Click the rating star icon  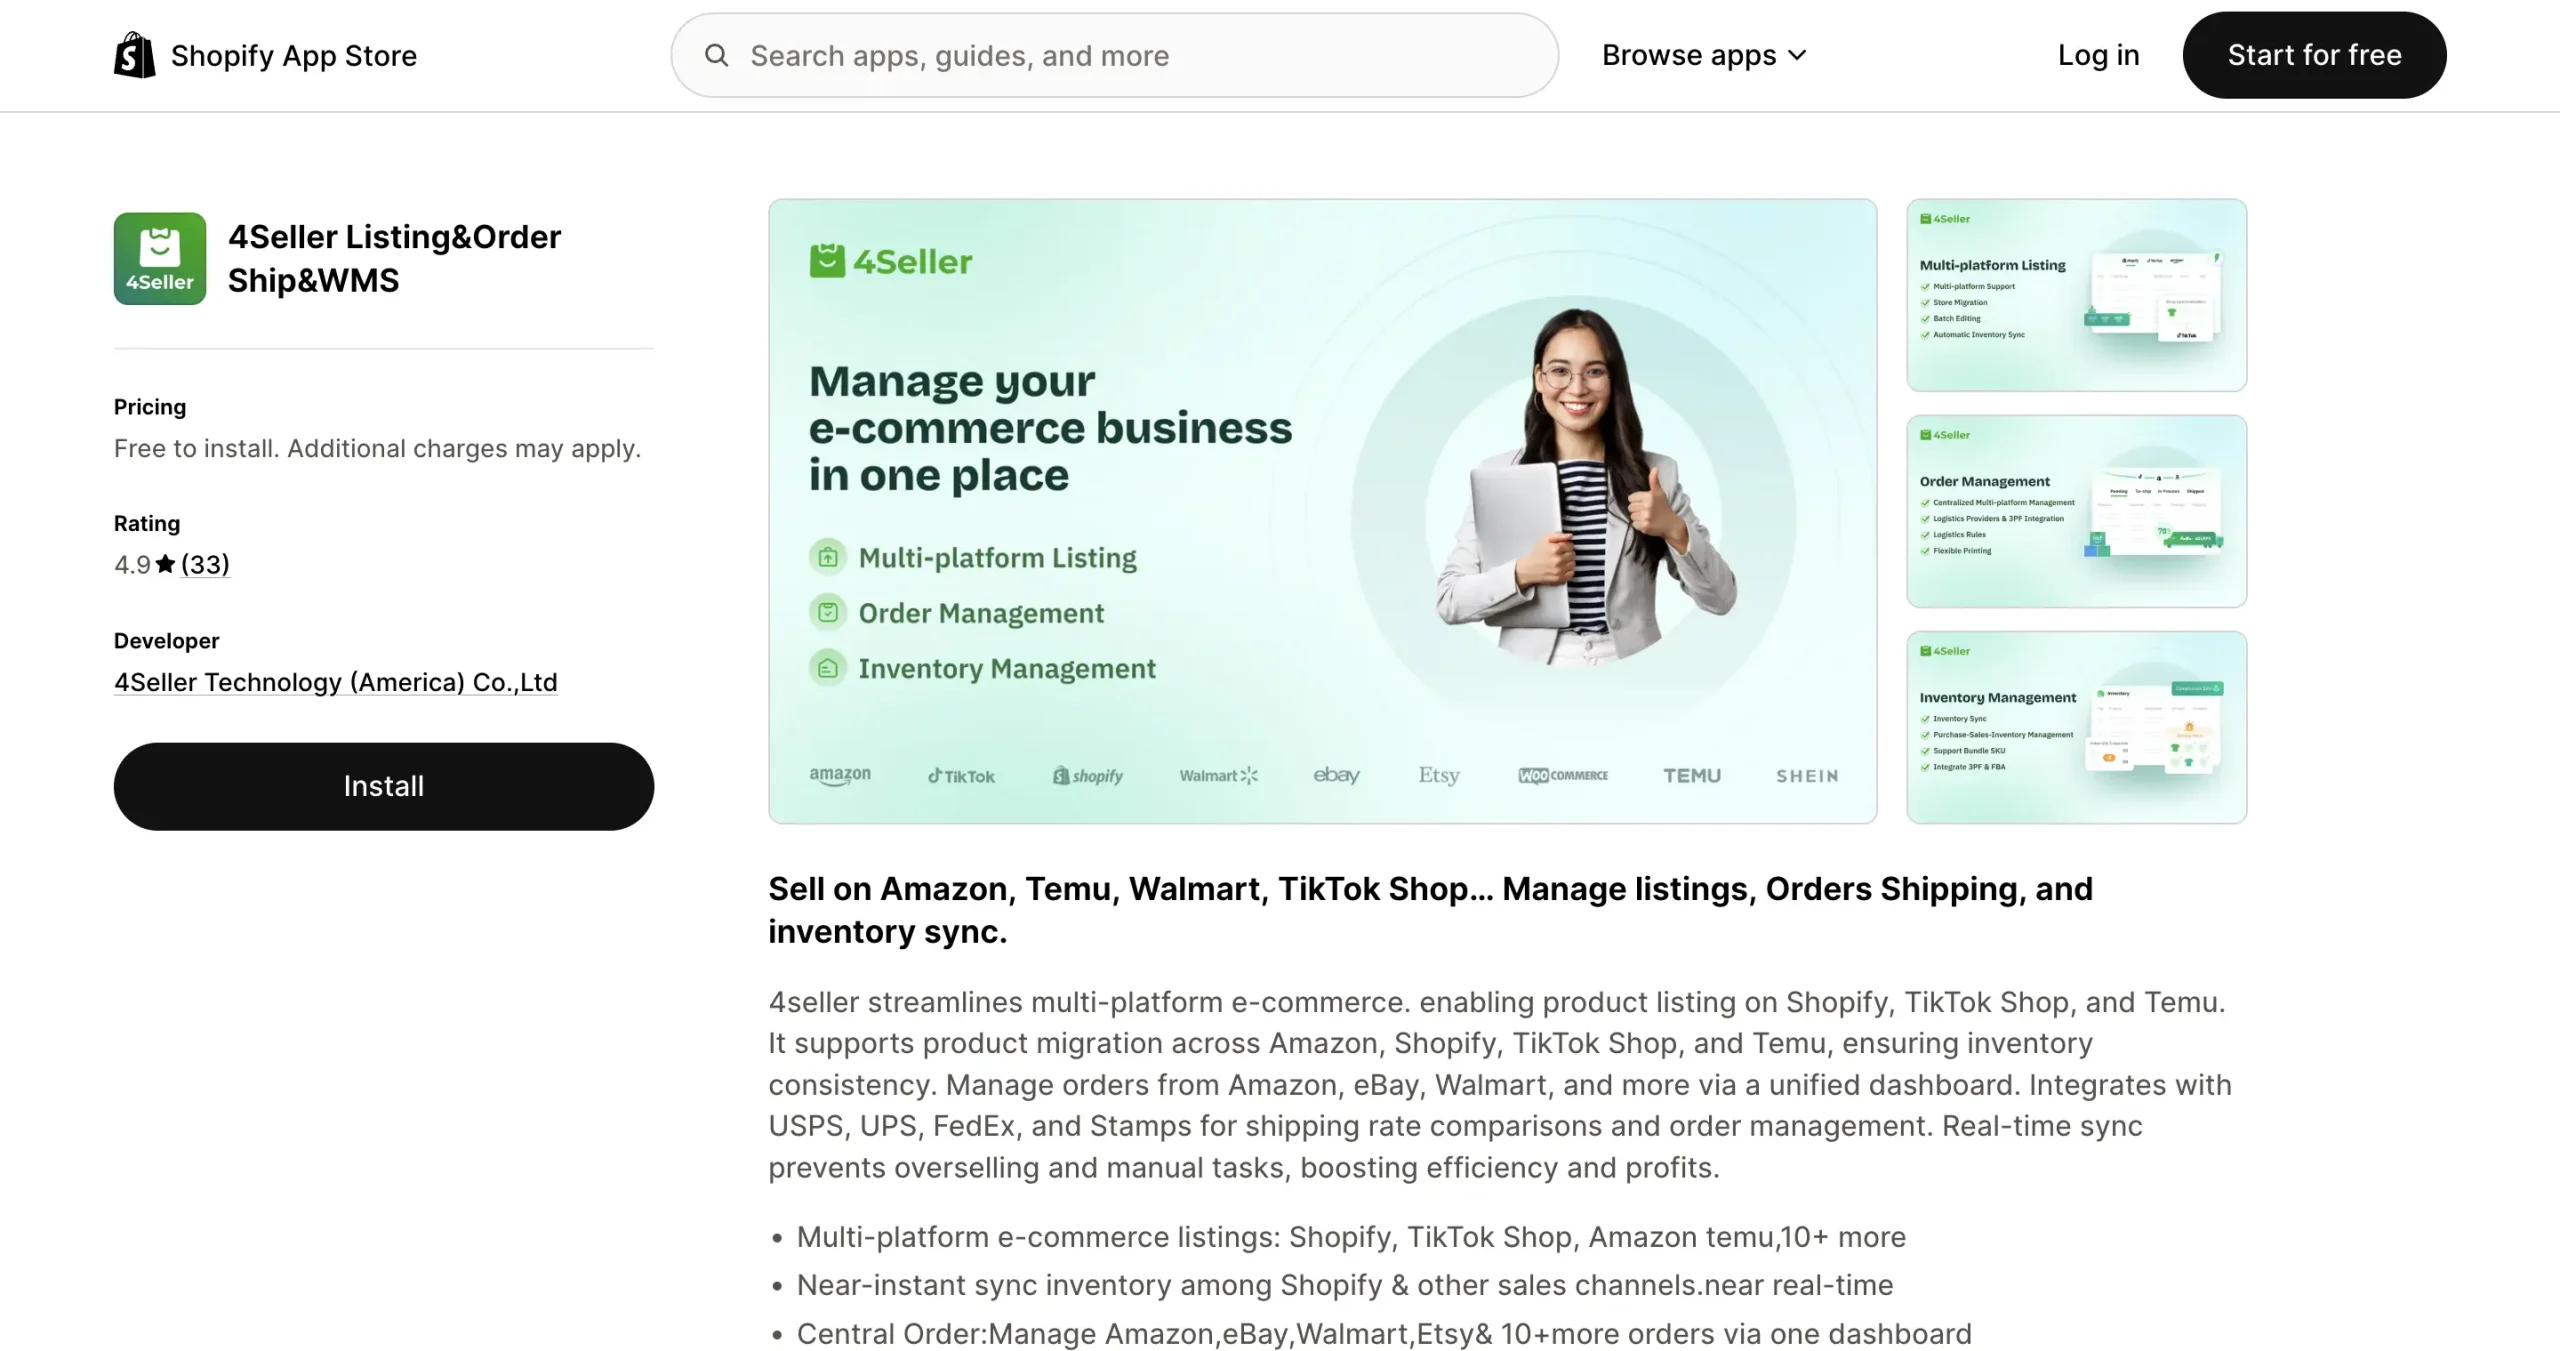[166, 564]
